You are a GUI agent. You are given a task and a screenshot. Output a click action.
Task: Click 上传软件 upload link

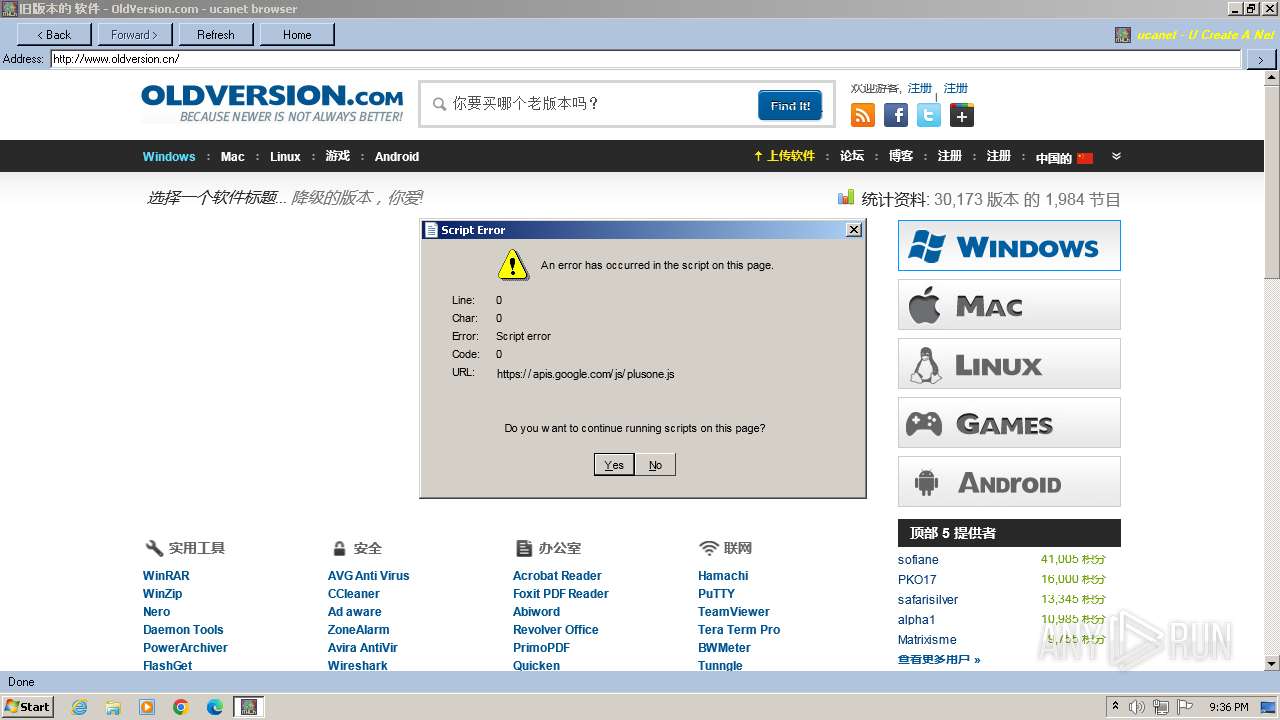(785, 156)
